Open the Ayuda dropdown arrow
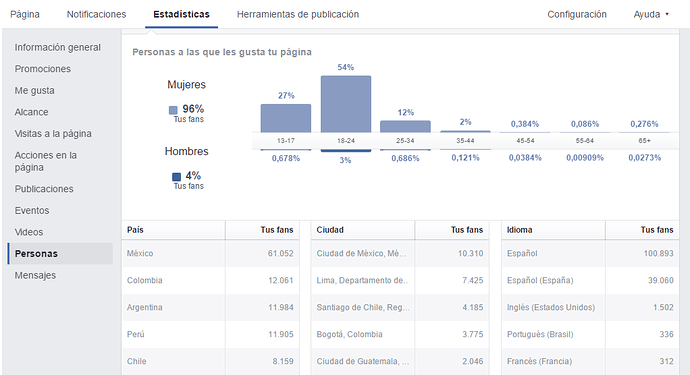The height and width of the screenshot is (375, 690). (667, 15)
